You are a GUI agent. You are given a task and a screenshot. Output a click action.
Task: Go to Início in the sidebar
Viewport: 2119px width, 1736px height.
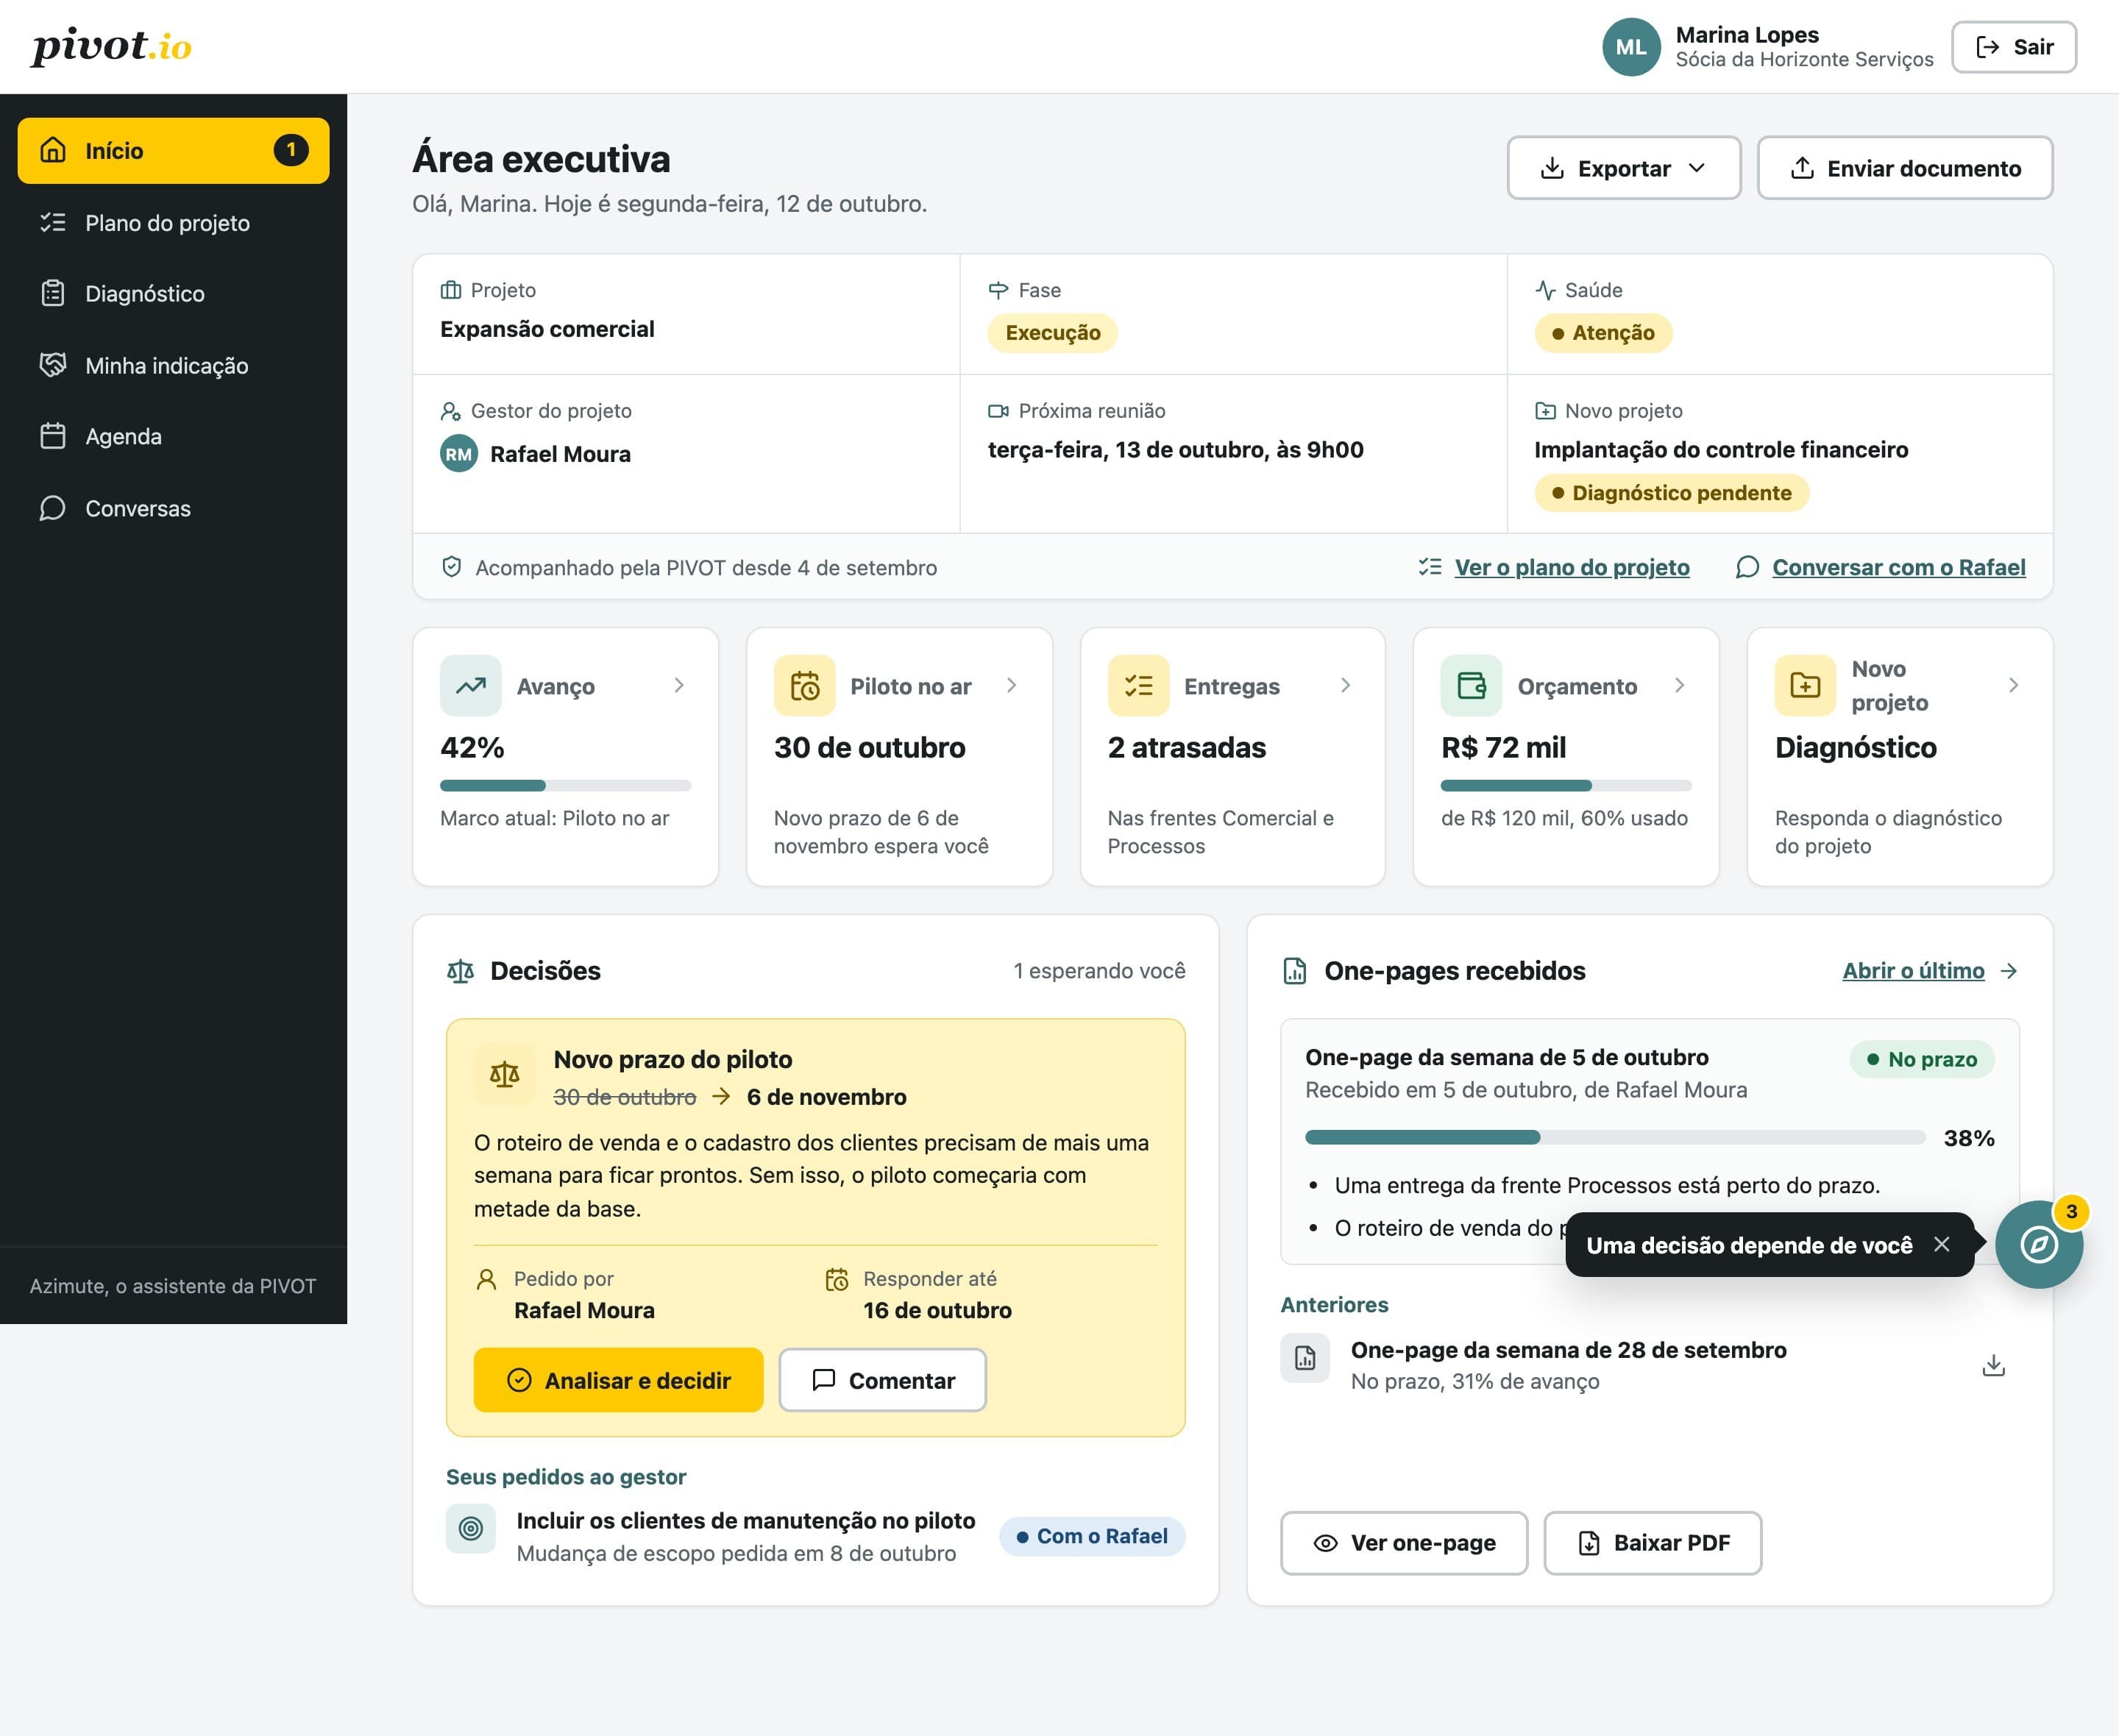pyautogui.click(x=173, y=151)
